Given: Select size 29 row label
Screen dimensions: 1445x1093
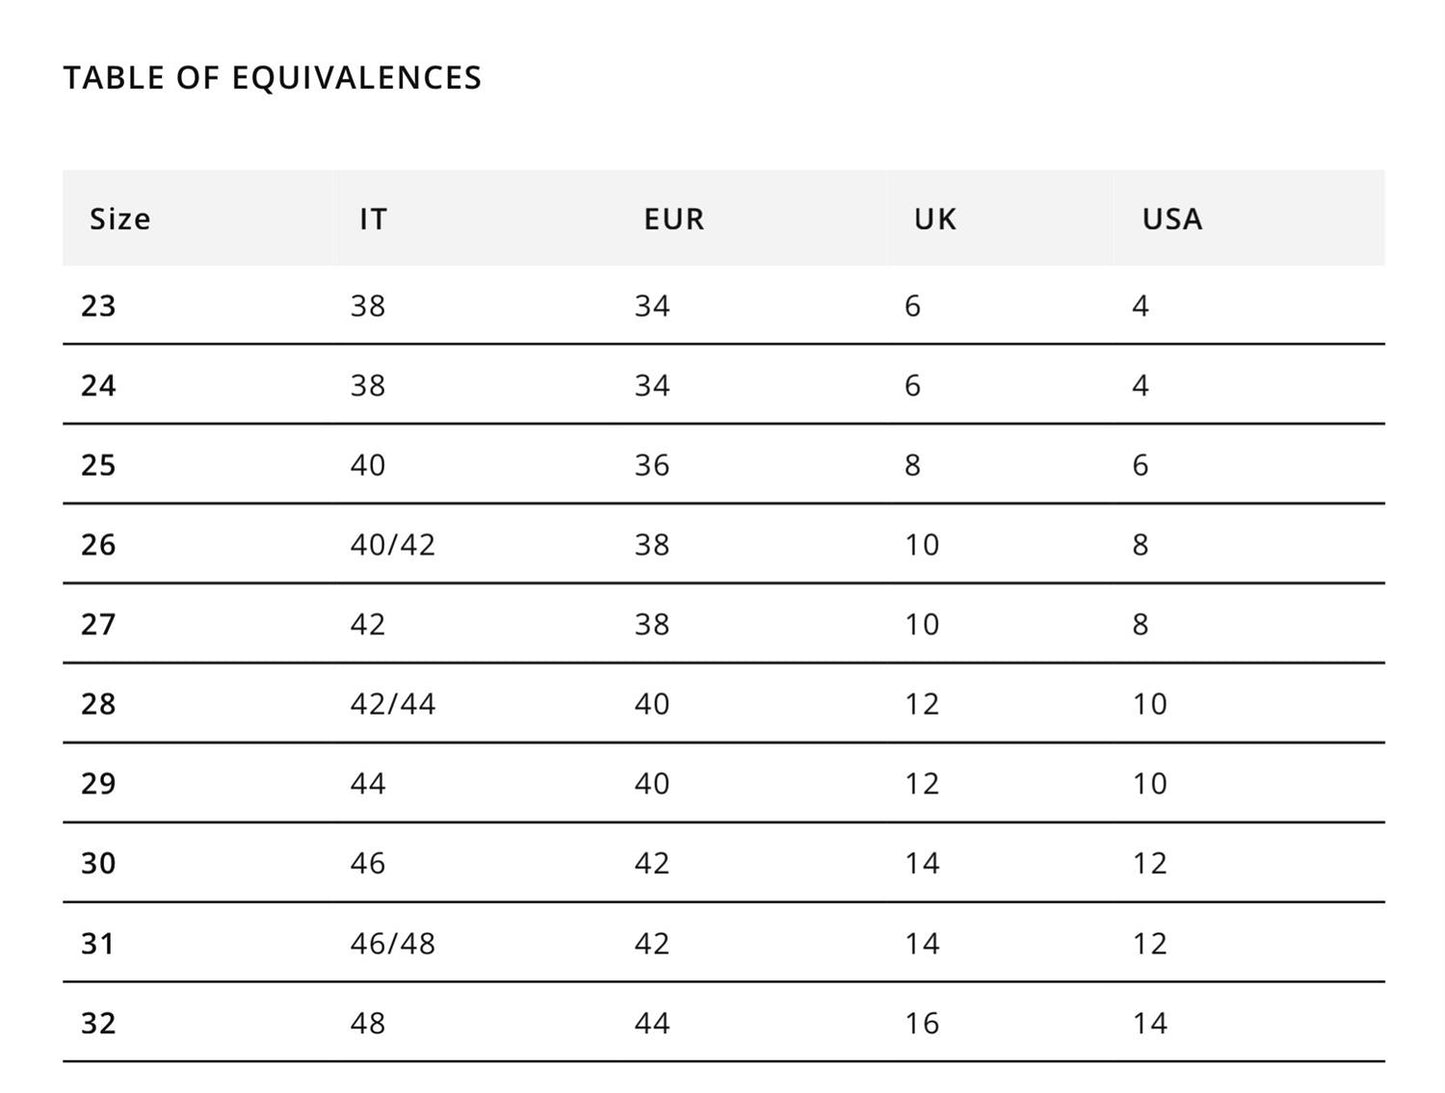Looking at the screenshot, I should click(98, 784).
